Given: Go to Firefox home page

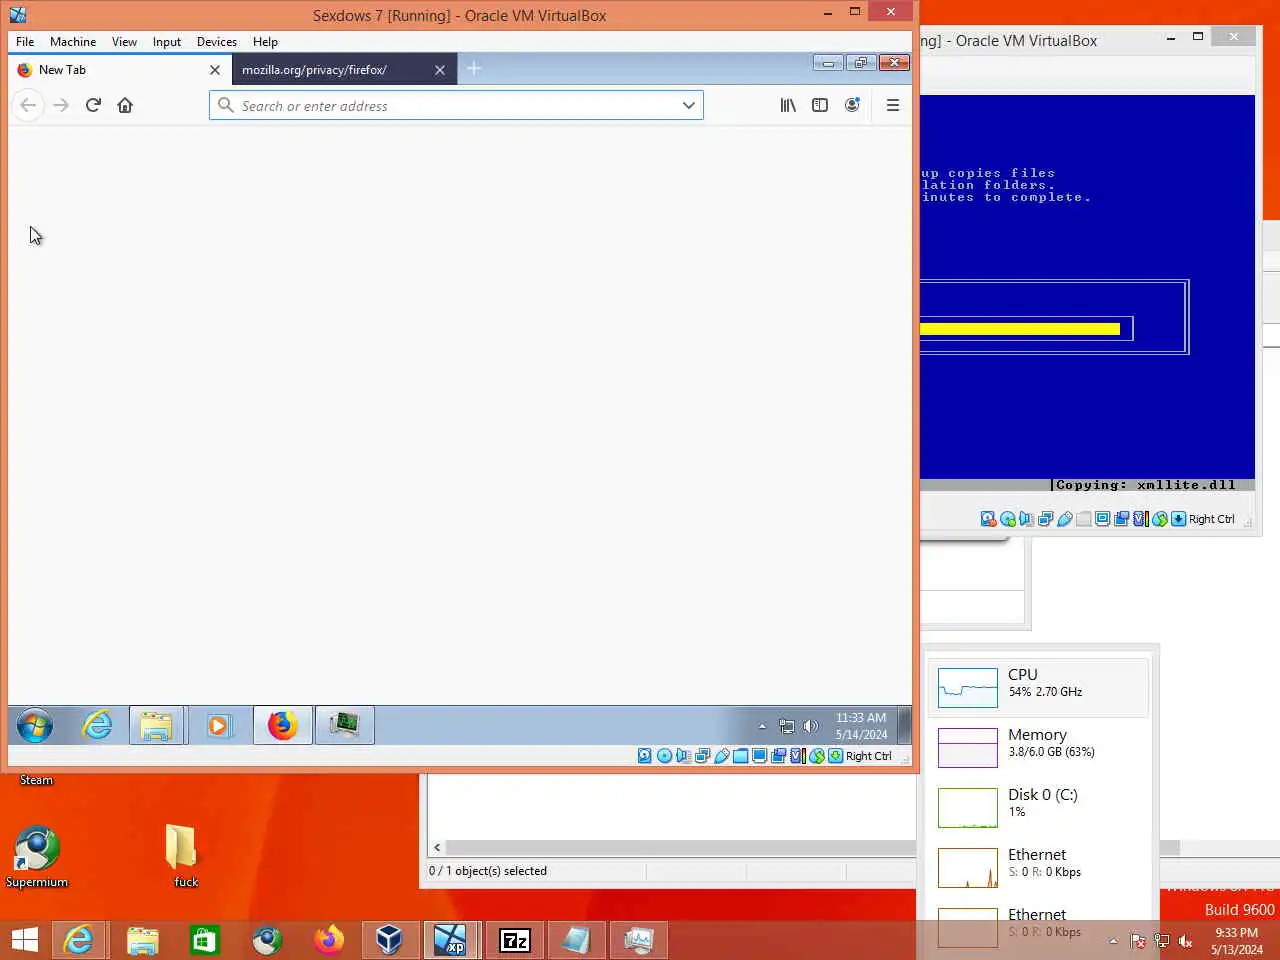Looking at the screenshot, I should point(125,105).
